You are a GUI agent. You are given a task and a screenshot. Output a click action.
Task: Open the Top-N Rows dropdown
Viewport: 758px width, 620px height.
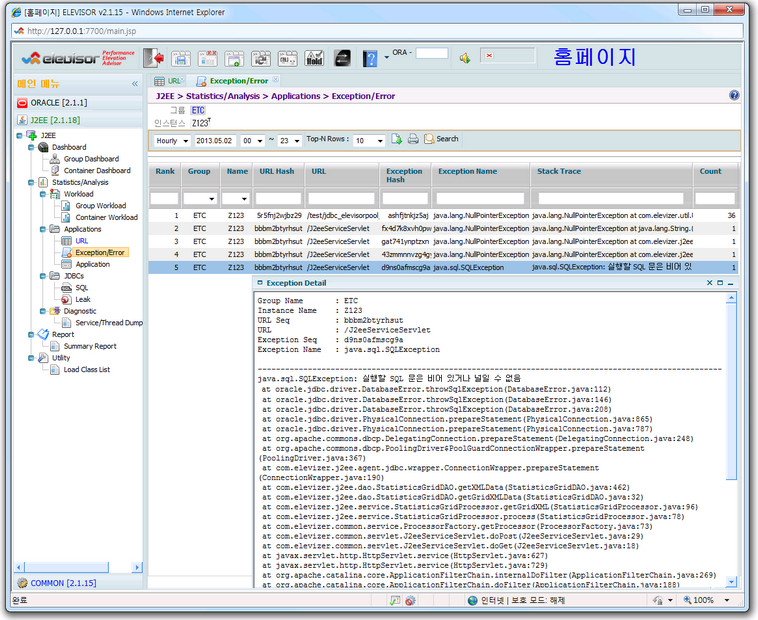pos(380,141)
